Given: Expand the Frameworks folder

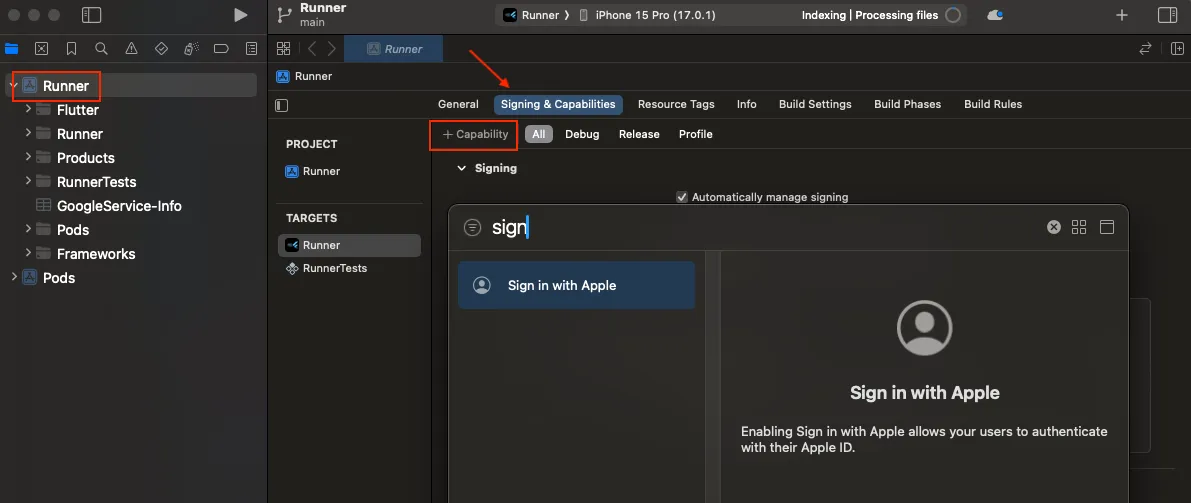Looking at the screenshot, I should [x=28, y=253].
